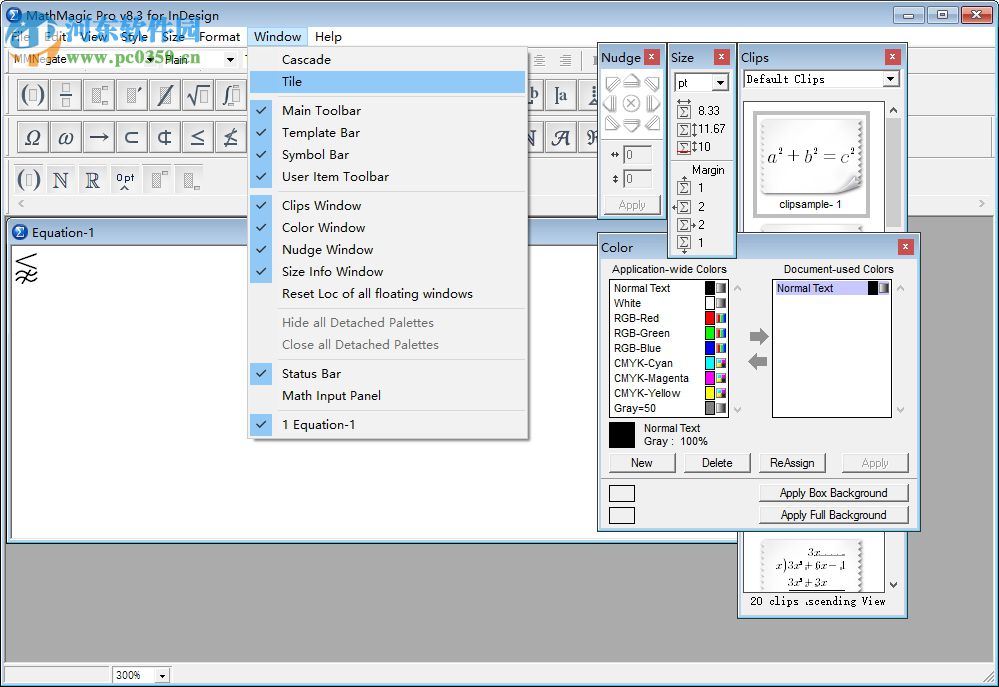Open the zoom level dropdown showing 300%
This screenshot has height=687, width=999.
pos(140,674)
